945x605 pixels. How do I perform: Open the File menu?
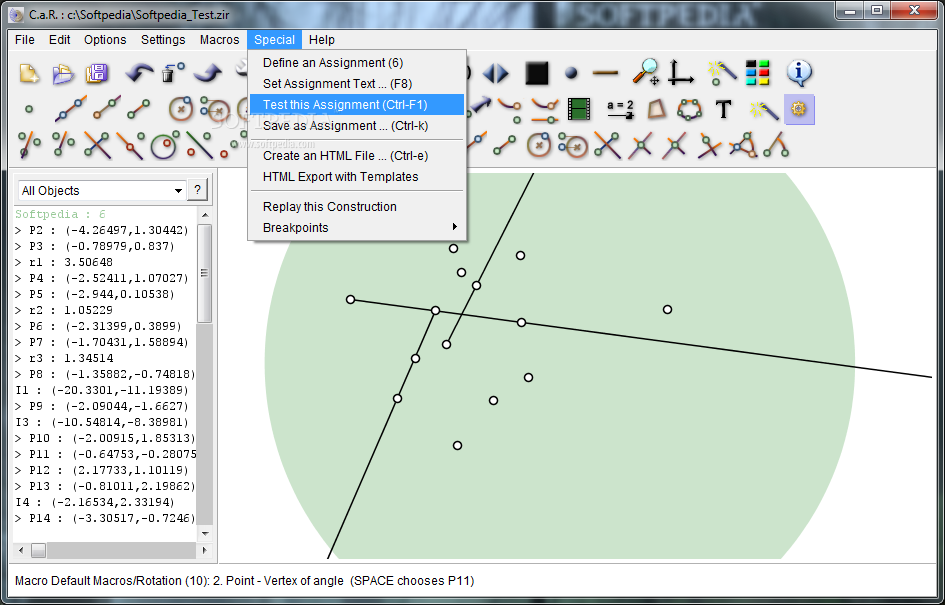click(x=25, y=40)
